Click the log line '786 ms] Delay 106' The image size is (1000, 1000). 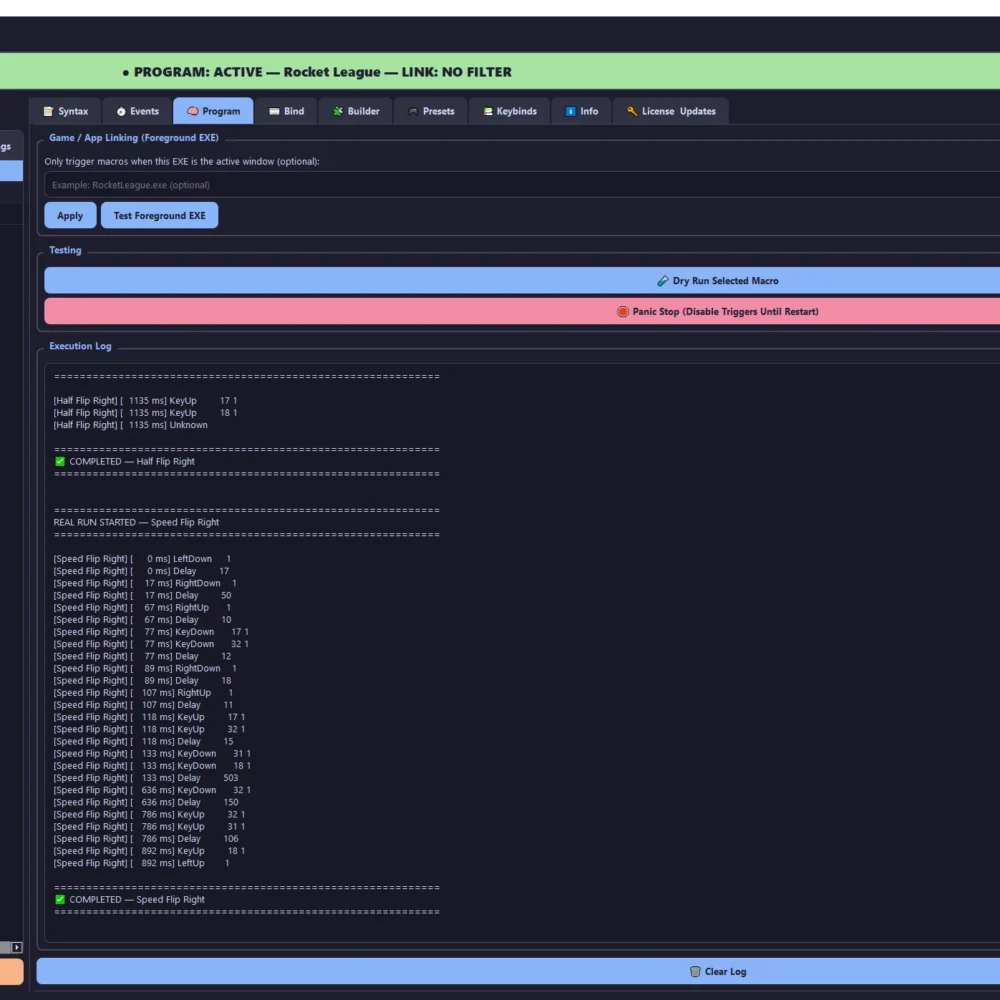(x=146, y=839)
